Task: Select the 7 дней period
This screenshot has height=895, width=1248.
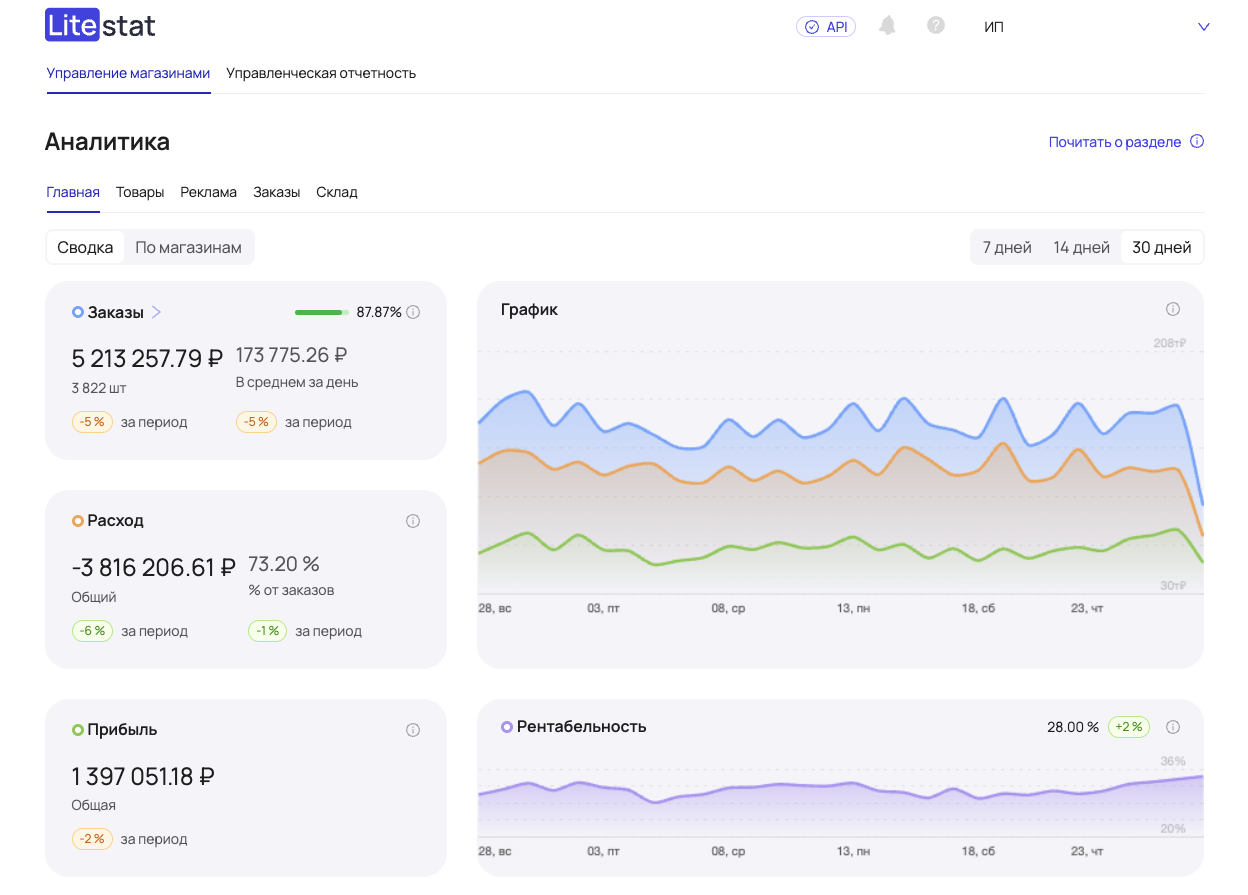Action: (x=1006, y=247)
